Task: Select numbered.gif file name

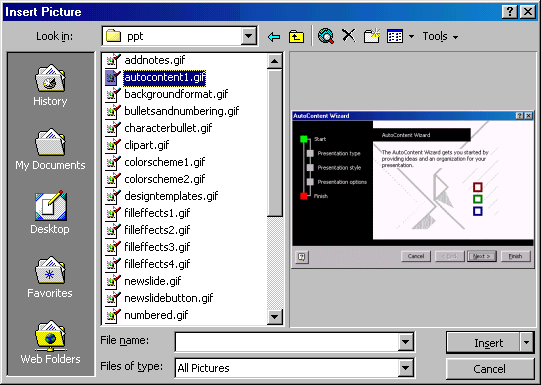Action: click(156, 315)
